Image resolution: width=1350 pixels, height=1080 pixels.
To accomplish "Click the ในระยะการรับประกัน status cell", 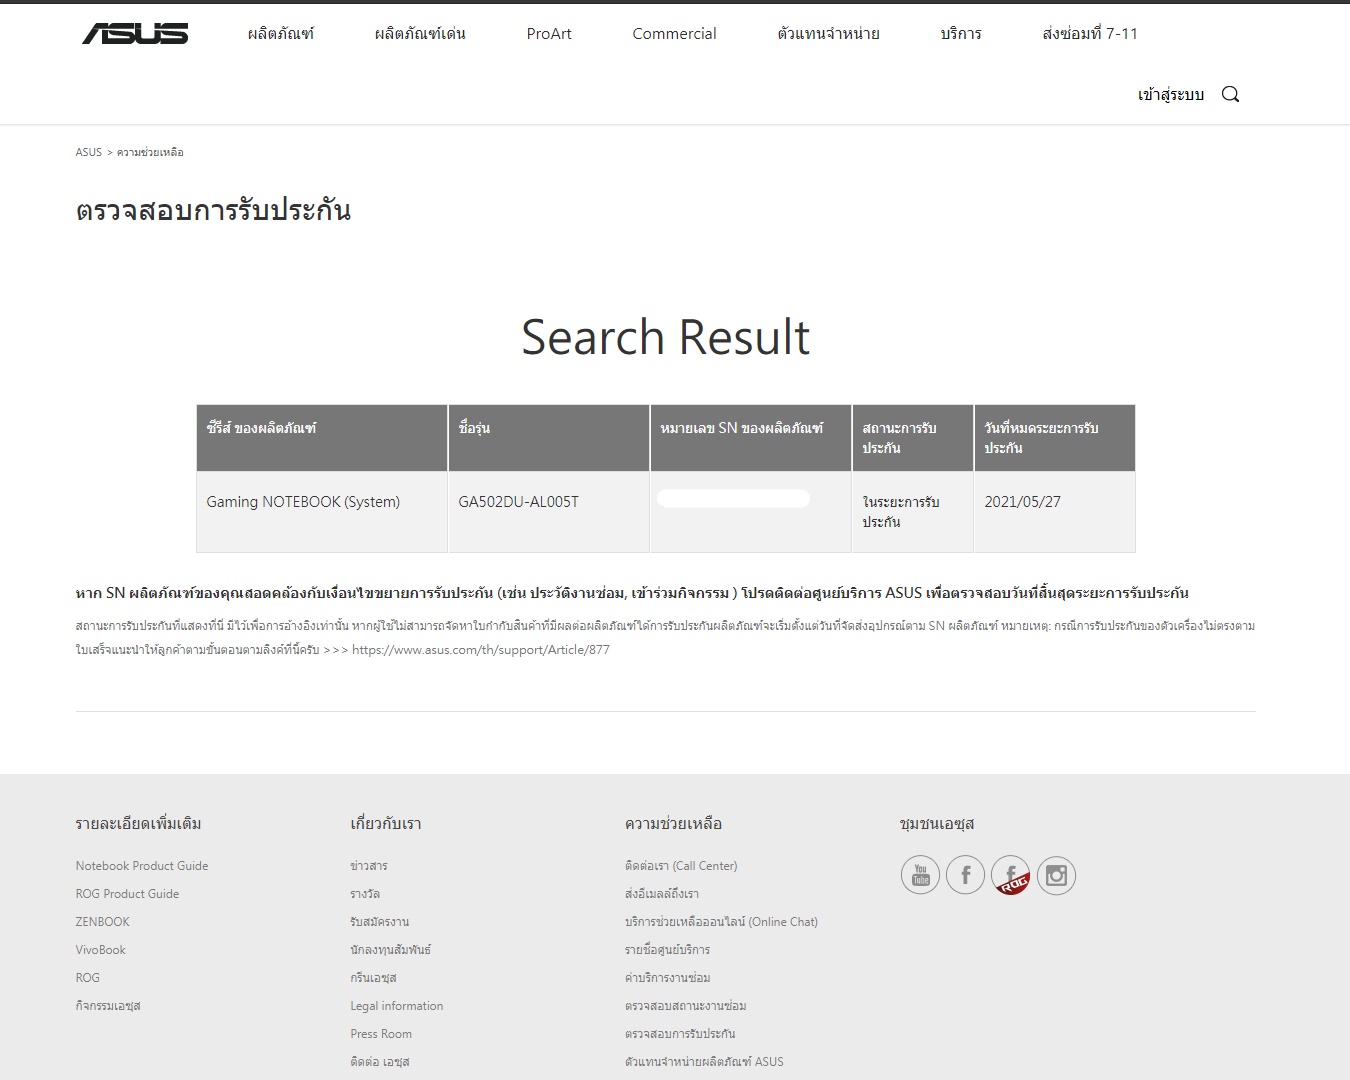I will coord(912,512).
